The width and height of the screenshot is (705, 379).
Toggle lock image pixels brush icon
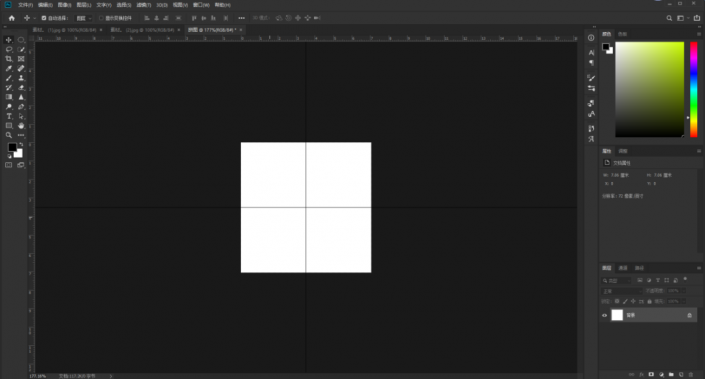625,301
